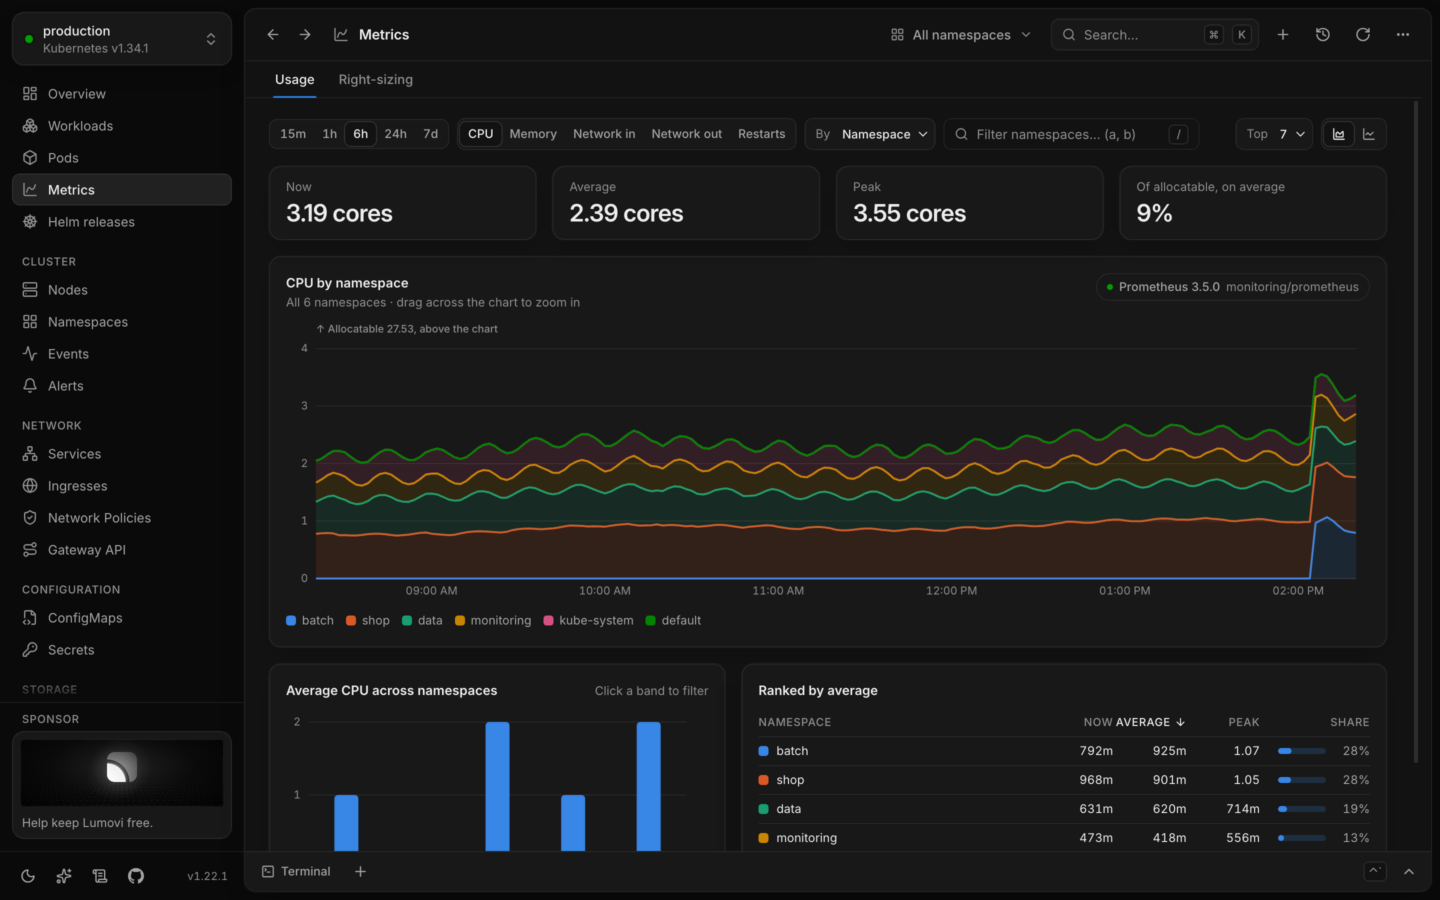Add a new terminal with the plus icon
Image resolution: width=1440 pixels, height=900 pixels.
(x=360, y=872)
